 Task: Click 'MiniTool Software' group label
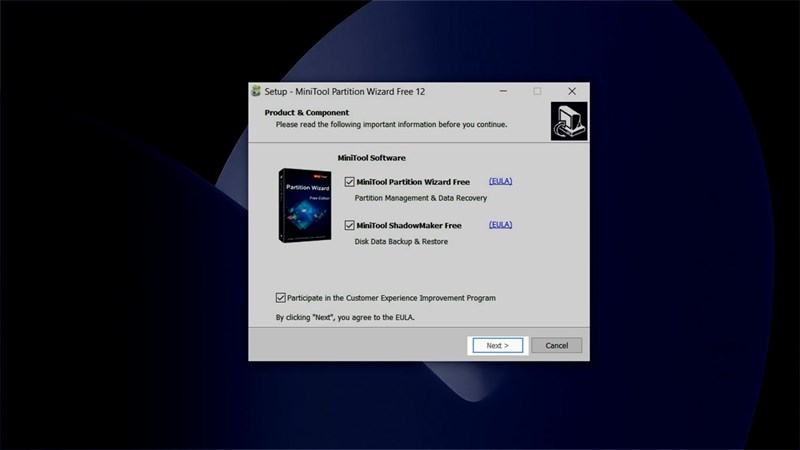click(371, 158)
